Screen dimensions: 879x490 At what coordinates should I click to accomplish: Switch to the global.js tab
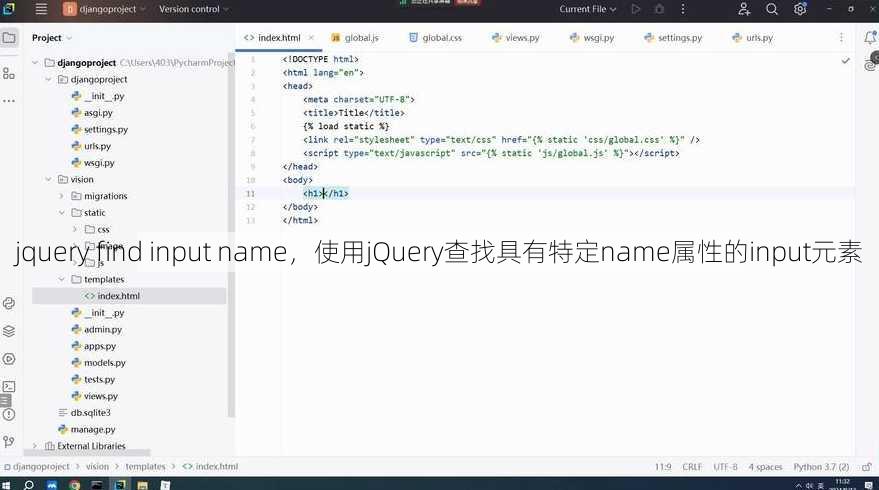355,38
